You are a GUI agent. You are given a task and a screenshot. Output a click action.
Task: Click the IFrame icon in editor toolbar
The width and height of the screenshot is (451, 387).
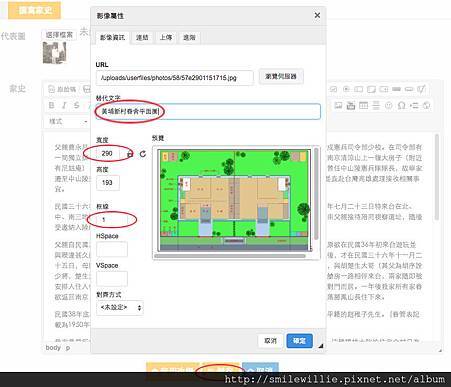426,106
